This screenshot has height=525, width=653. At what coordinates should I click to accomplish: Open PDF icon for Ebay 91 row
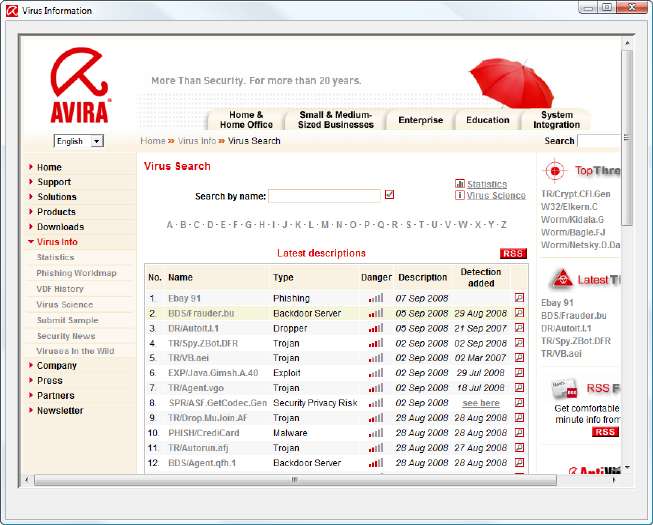tap(519, 298)
